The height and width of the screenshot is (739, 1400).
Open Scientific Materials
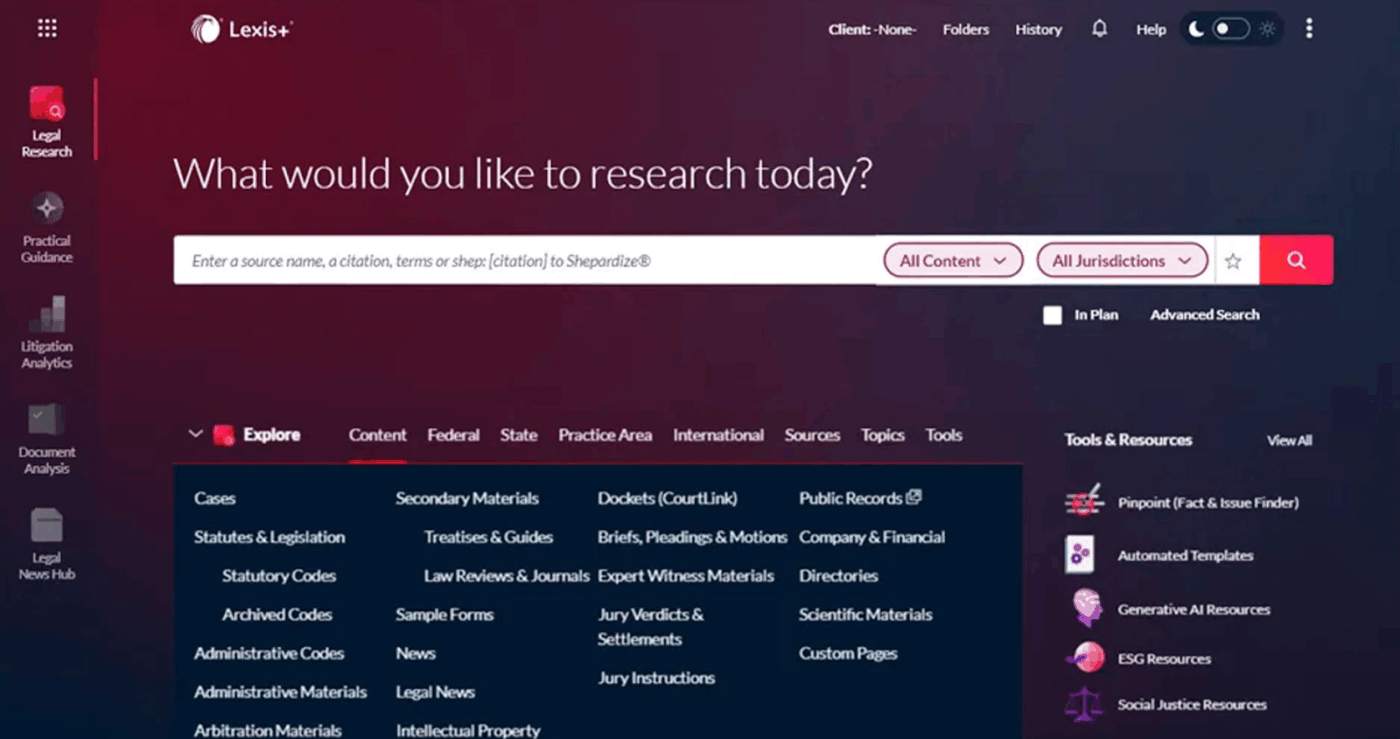(x=865, y=615)
